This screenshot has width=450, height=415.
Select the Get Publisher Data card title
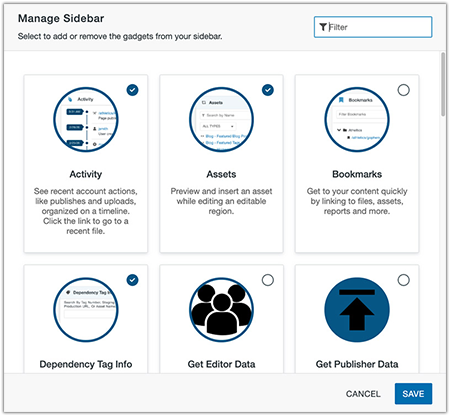point(357,364)
